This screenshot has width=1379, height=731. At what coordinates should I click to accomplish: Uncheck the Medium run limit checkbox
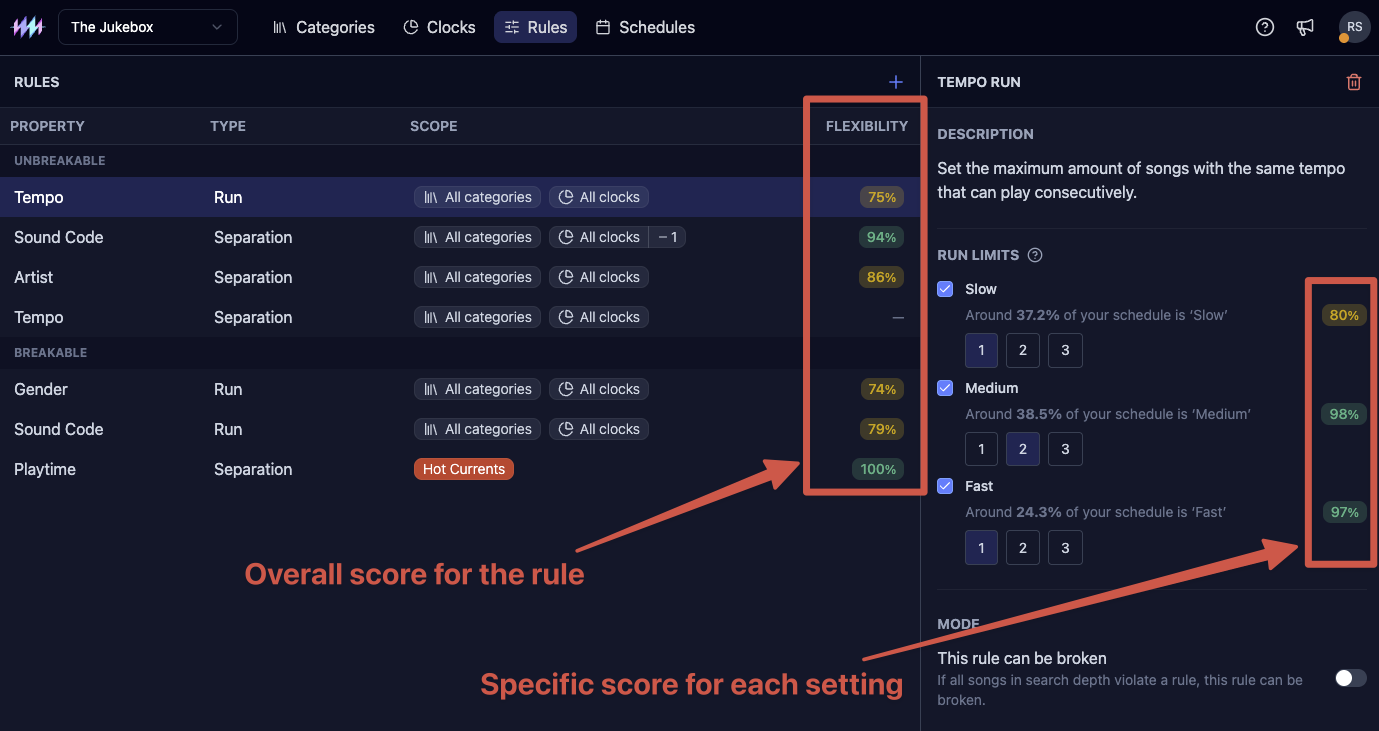[x=945, y=388]
